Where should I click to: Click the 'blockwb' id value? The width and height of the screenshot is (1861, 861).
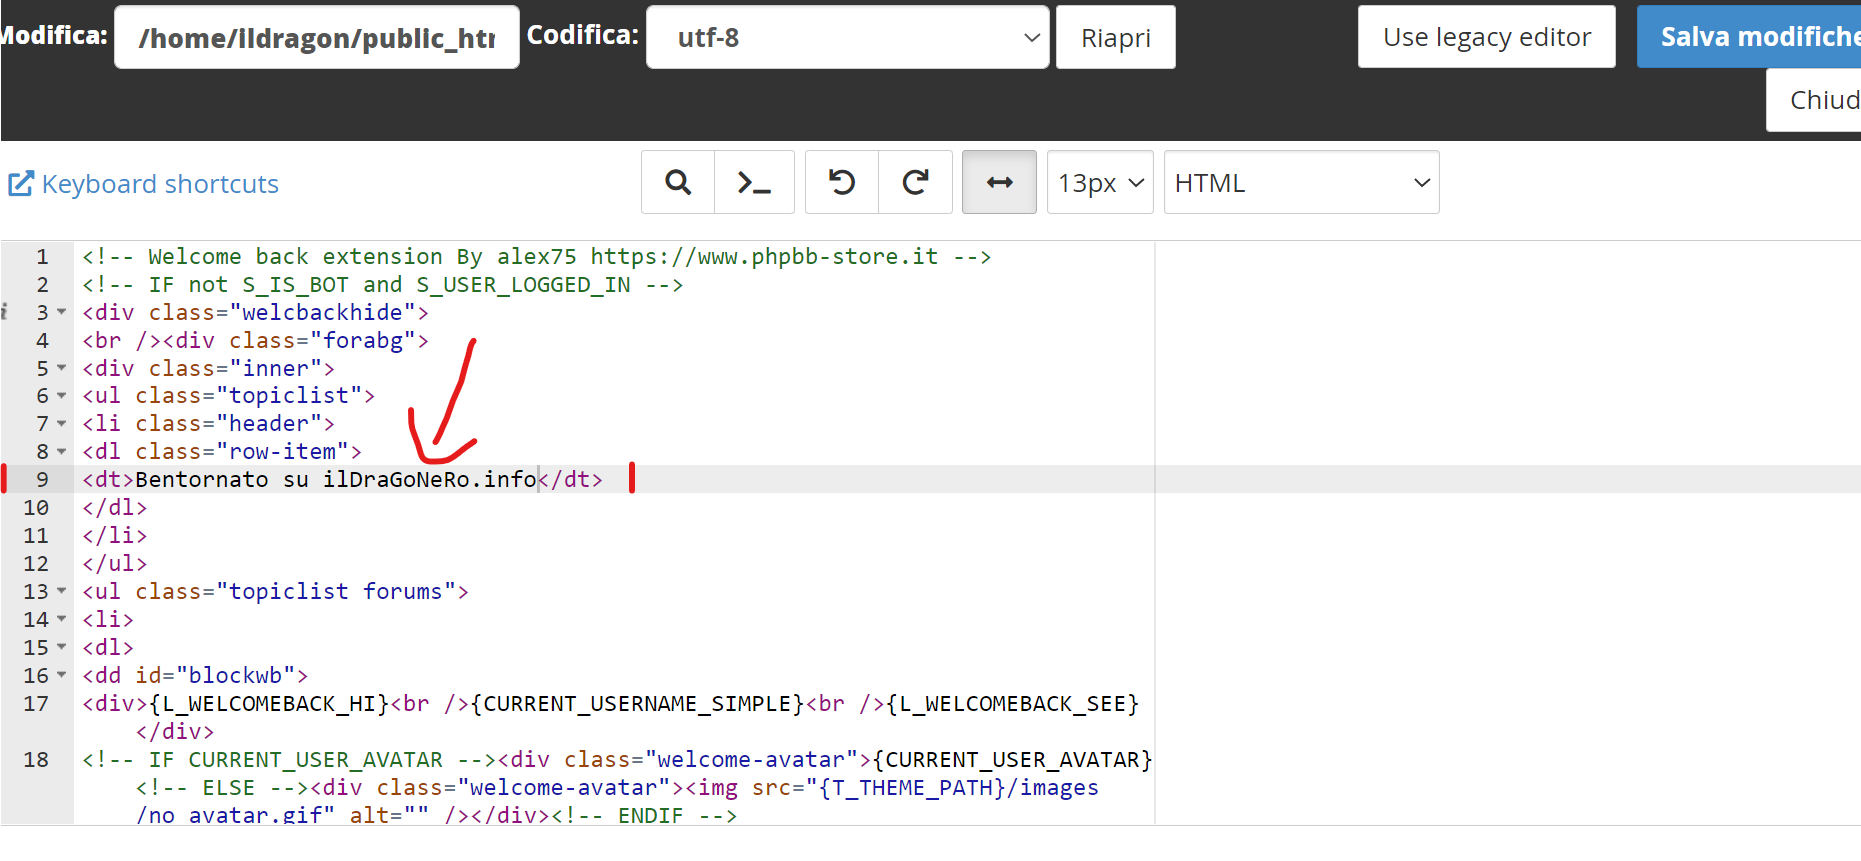click(x=236, y=676)
